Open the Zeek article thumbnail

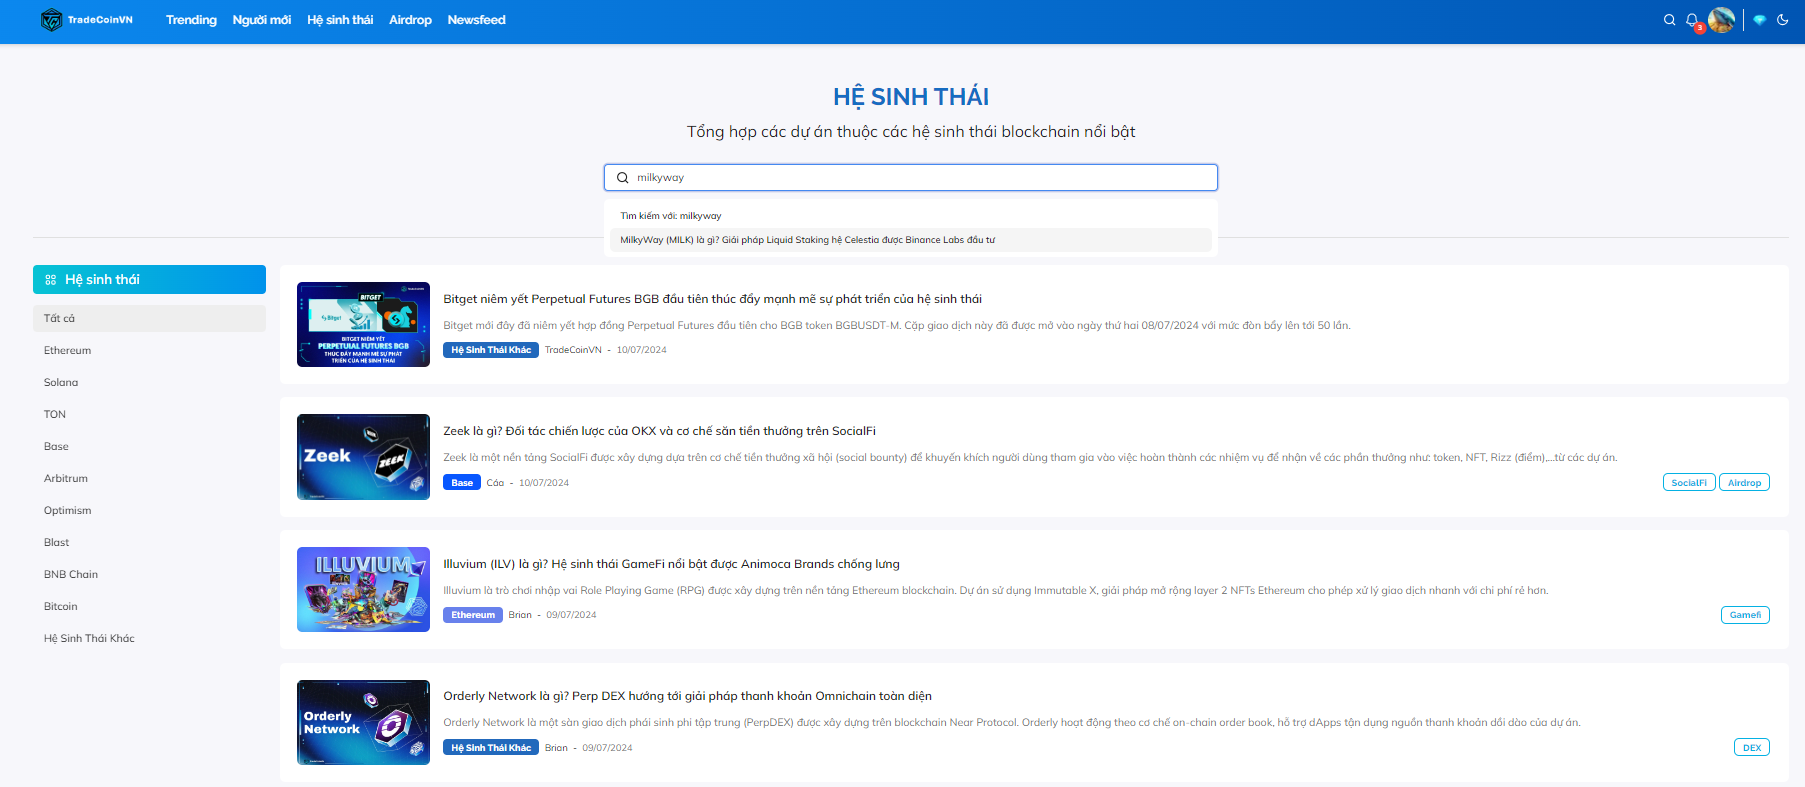[x=363, y=457]
